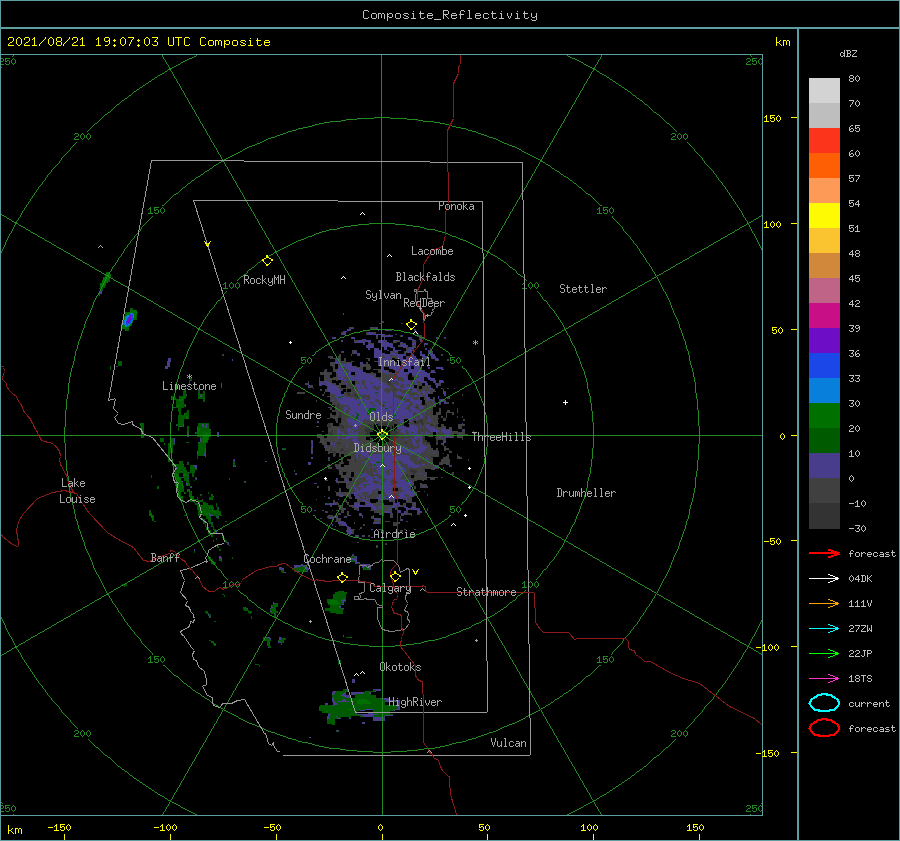Image resolution: width=900 pixels, height=841 pixels.
Task: Click the Drumheller label
Action: (586, 493)
